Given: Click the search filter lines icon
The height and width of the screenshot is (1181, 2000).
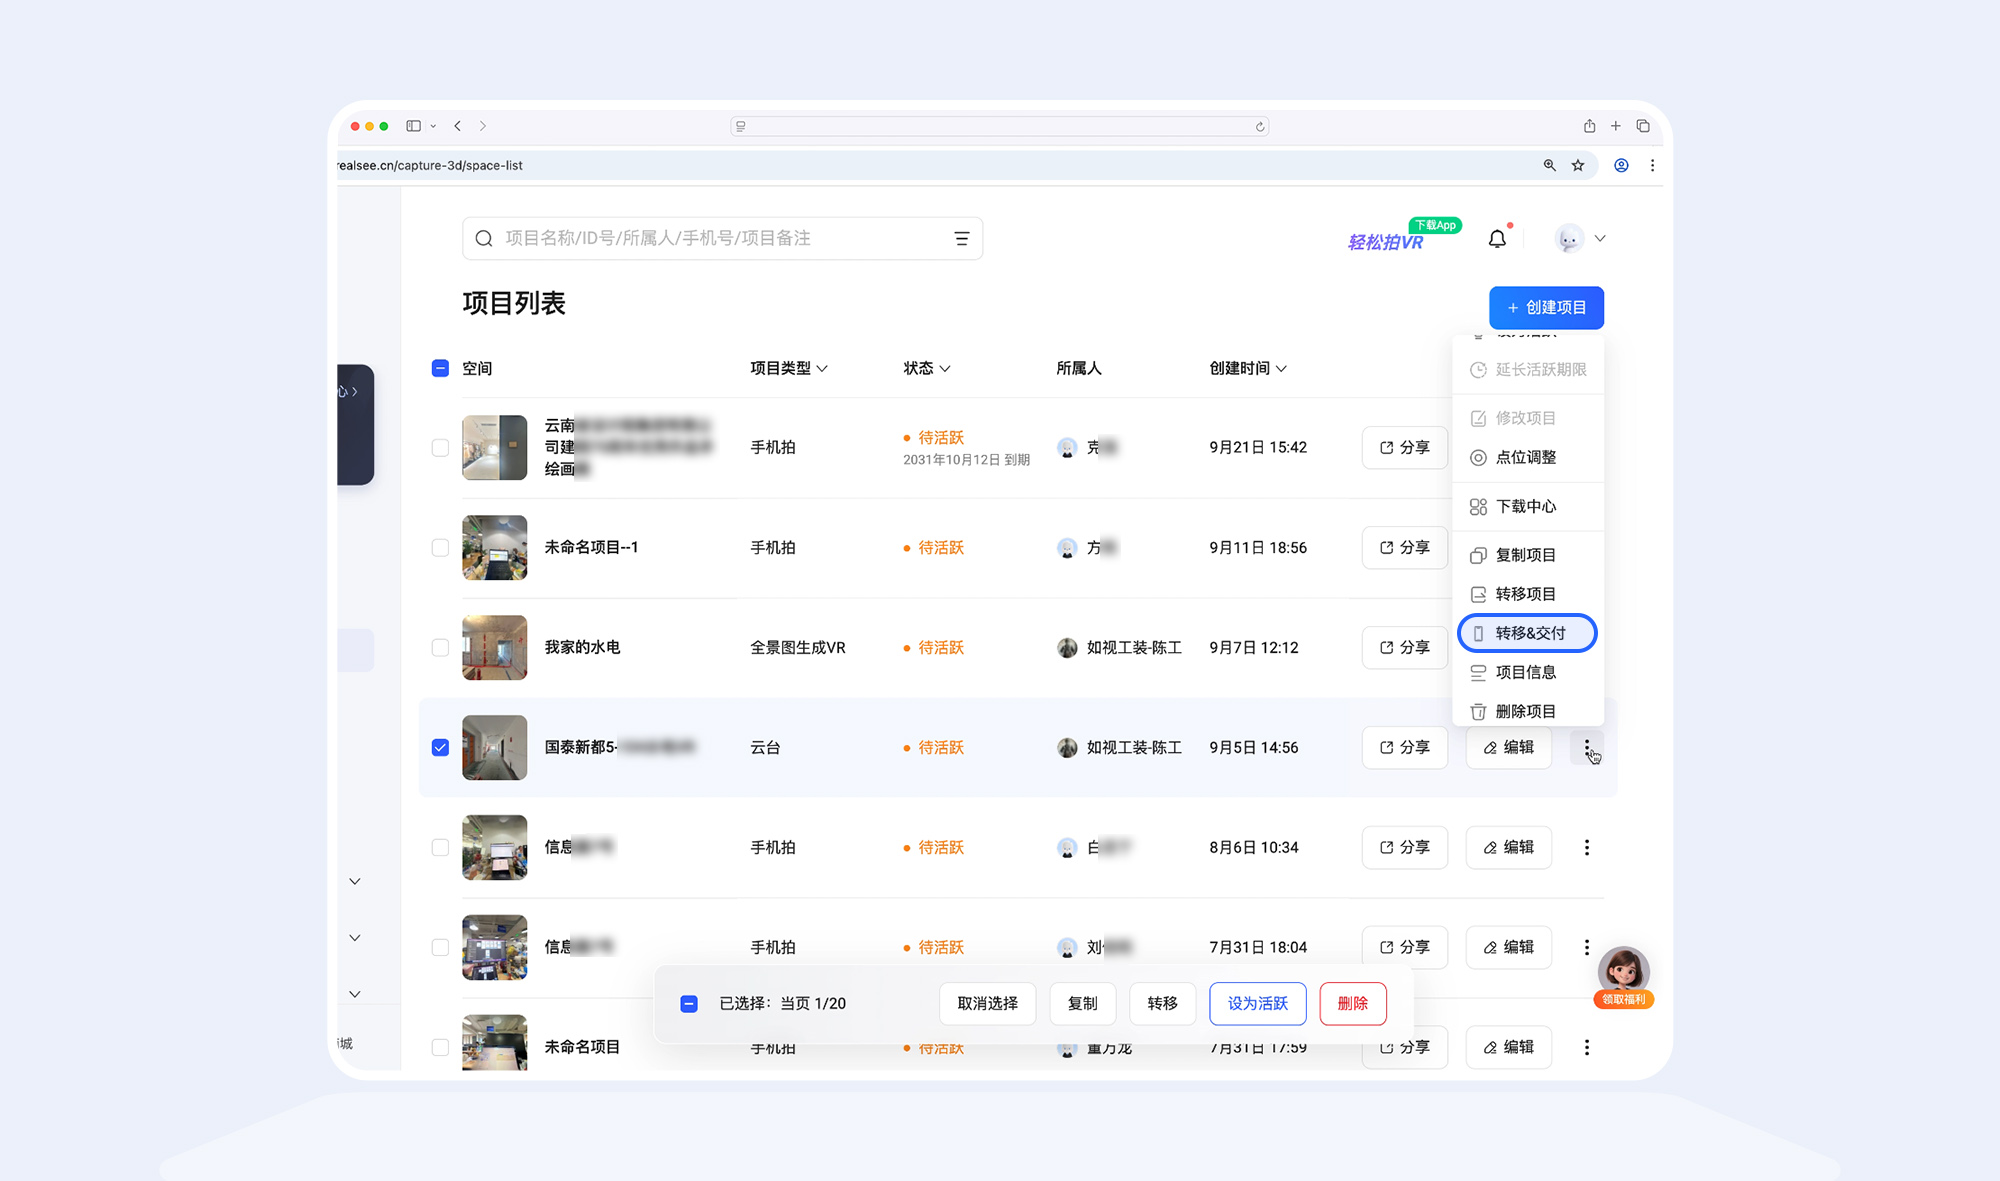Looking at the screenshot, I should click(x=962, y=238).
